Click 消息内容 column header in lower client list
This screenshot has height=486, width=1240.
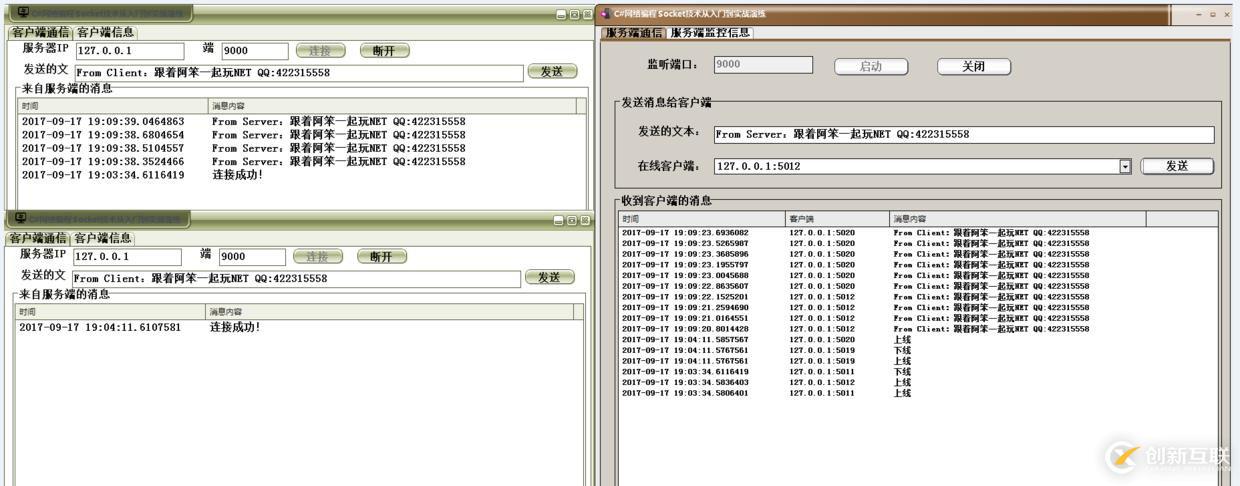pos(390,312)
